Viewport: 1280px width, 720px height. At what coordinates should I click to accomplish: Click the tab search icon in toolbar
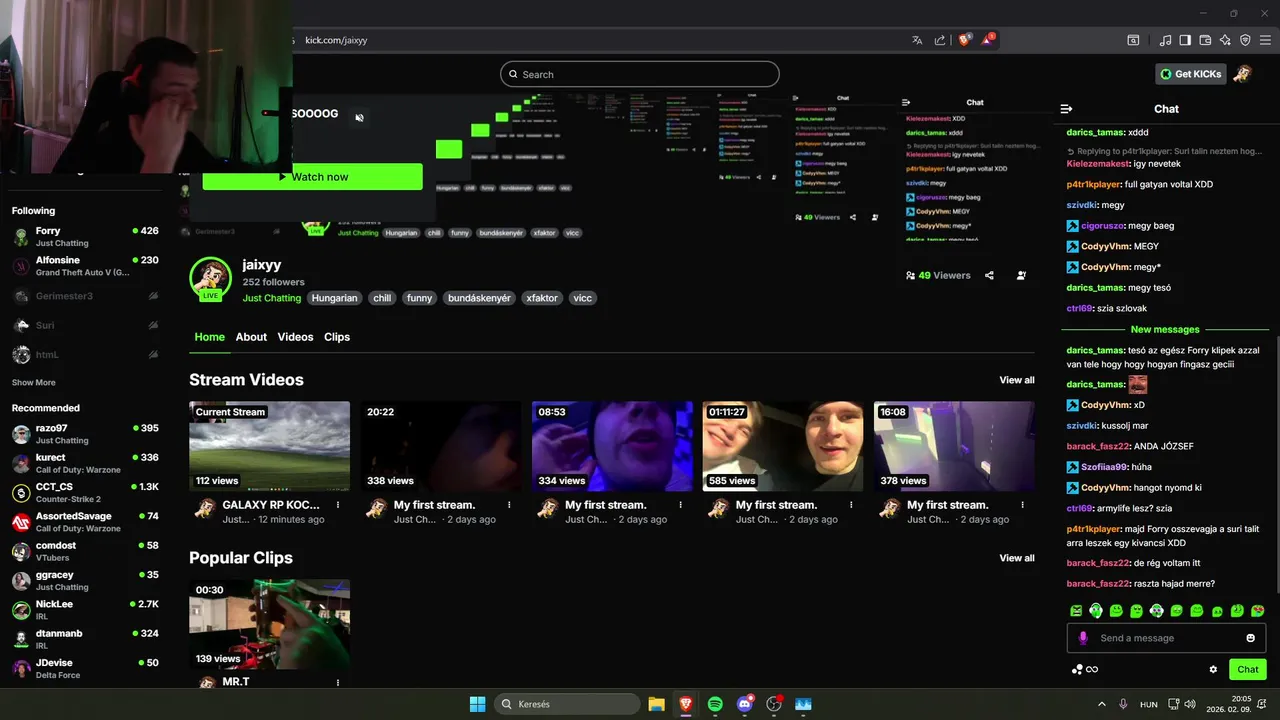[x=1133, y=40]
